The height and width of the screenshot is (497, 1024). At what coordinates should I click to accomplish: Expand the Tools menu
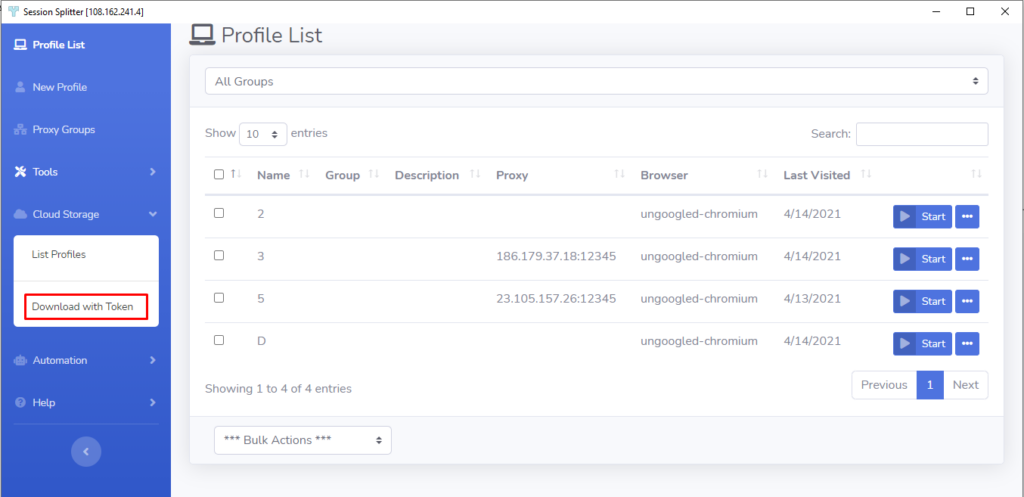86,172
